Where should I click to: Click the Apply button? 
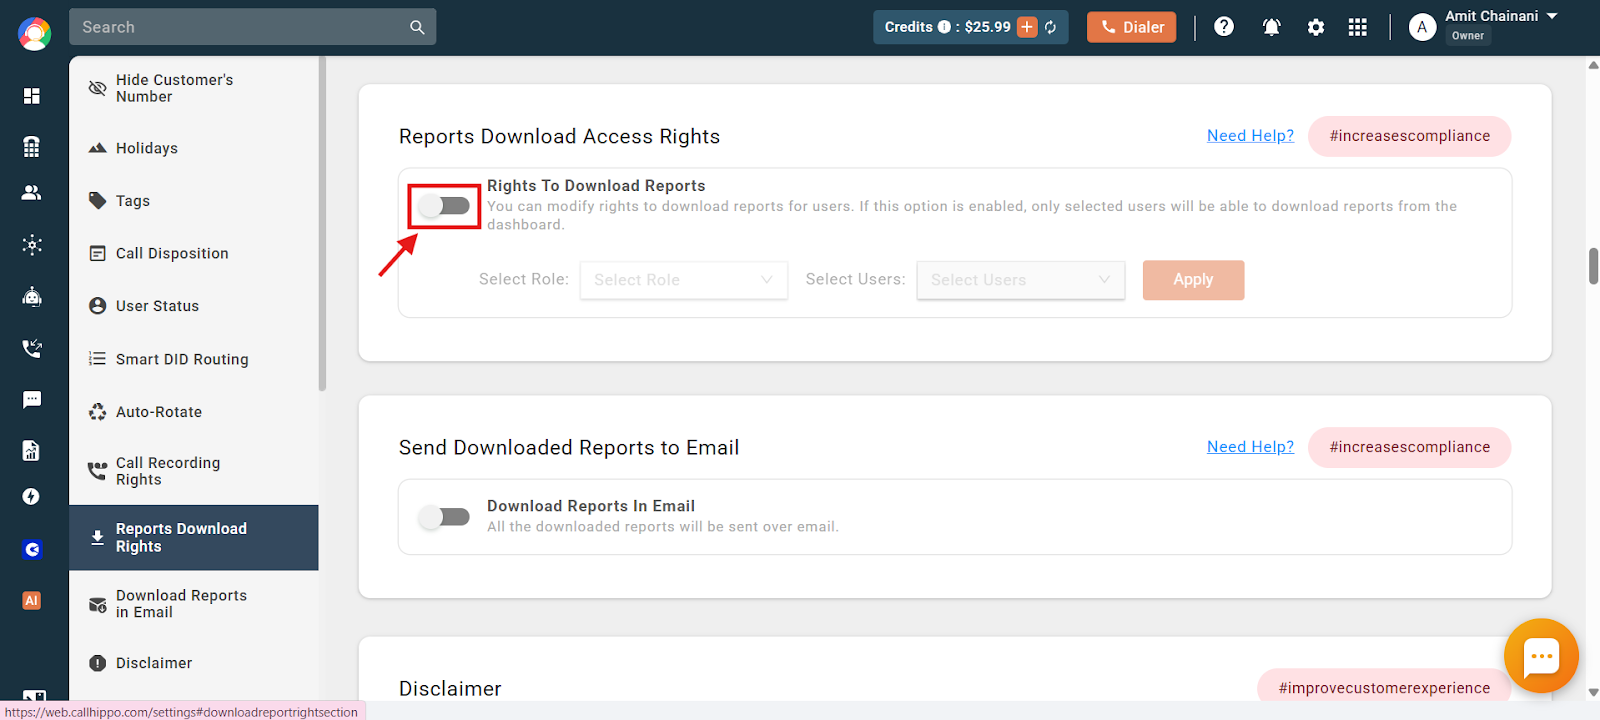(x=1193, y=280)
